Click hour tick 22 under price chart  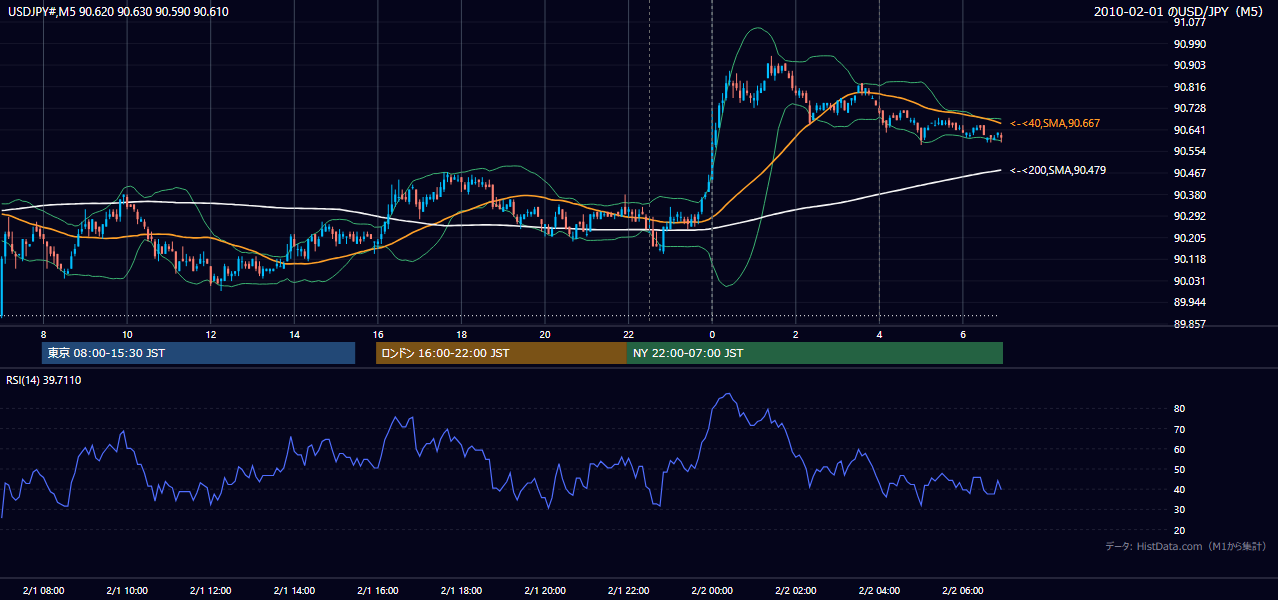click(628, 333)
